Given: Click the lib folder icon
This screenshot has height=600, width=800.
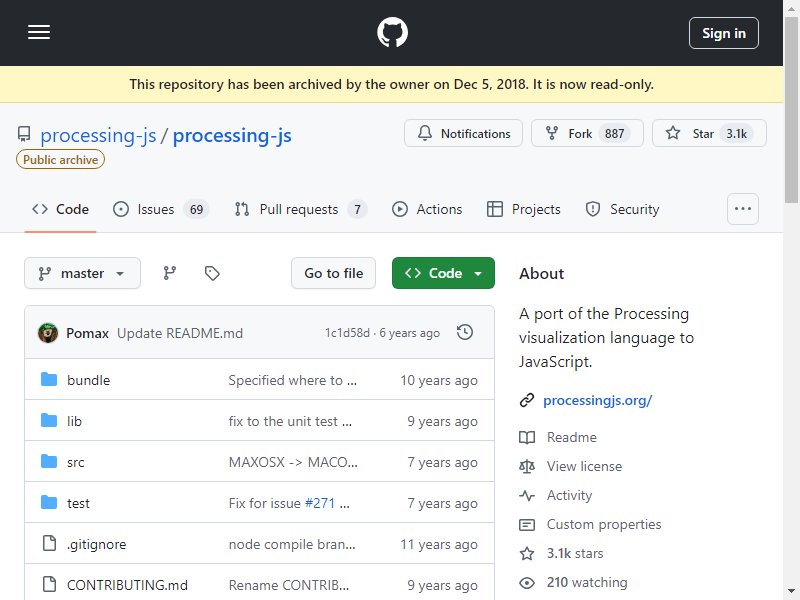Looking at the screenshot, I should point(49,420).
